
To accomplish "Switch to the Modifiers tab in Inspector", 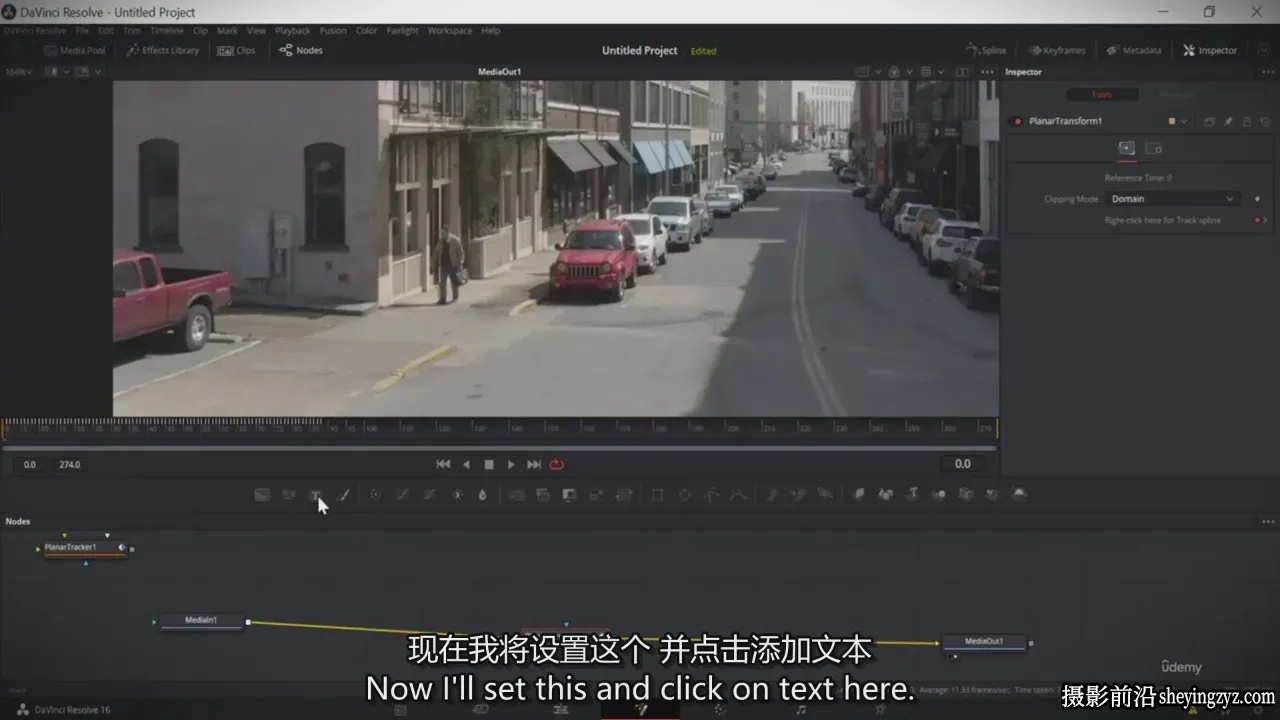I will click(x=1175, y=94).
